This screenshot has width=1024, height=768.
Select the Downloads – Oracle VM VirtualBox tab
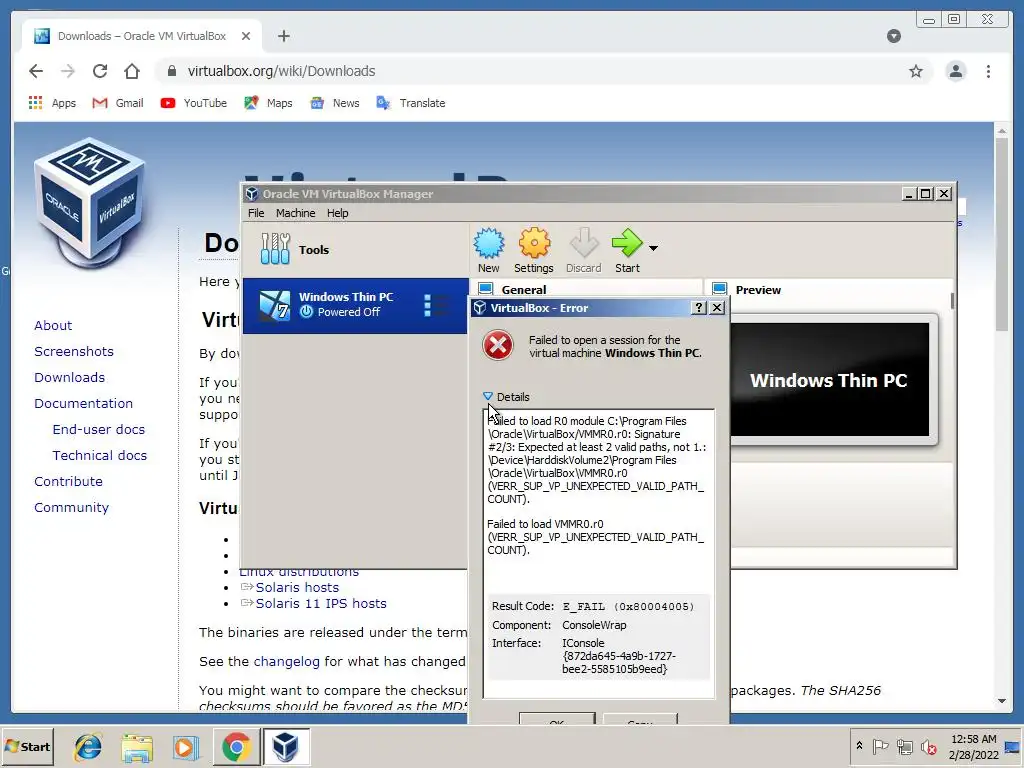pos(142,36)
